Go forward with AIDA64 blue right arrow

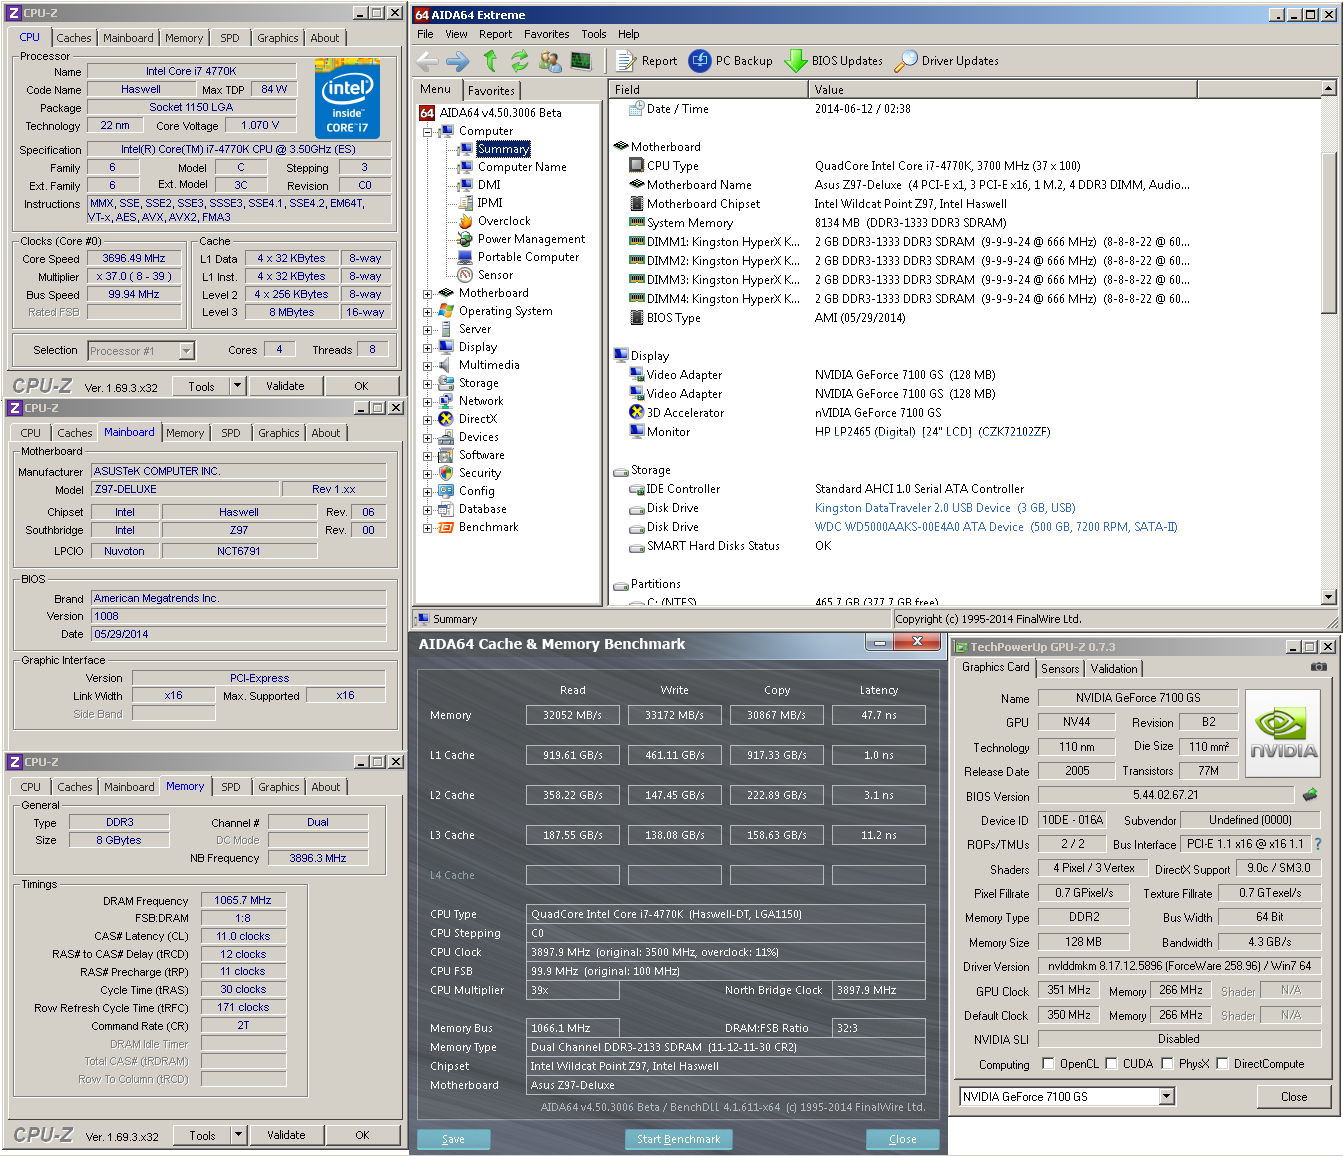tap(458, 61)
